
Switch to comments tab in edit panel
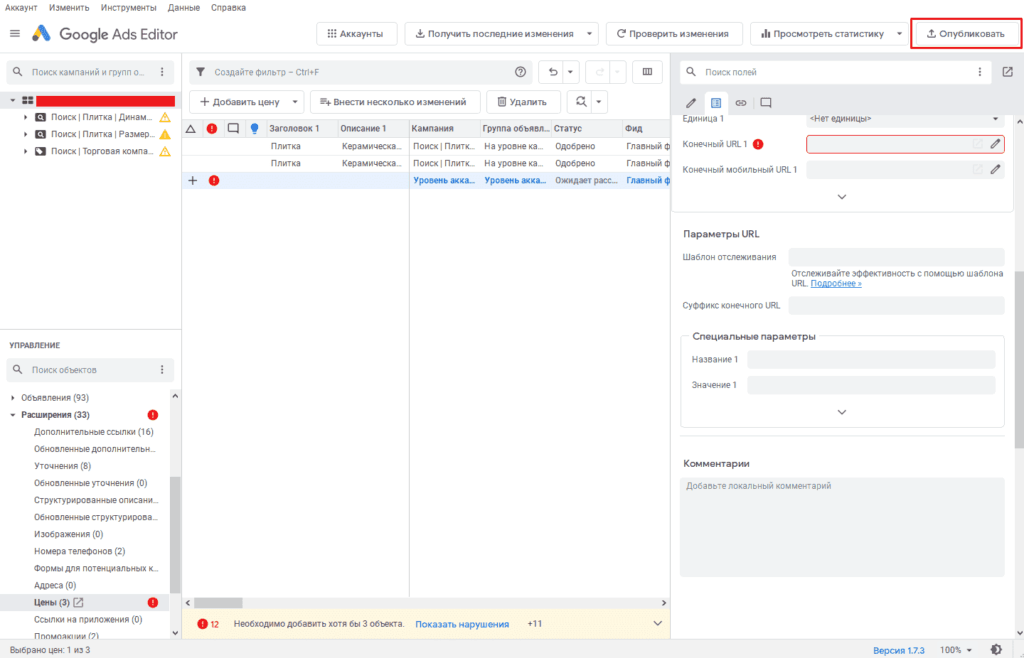coord(765,102)
